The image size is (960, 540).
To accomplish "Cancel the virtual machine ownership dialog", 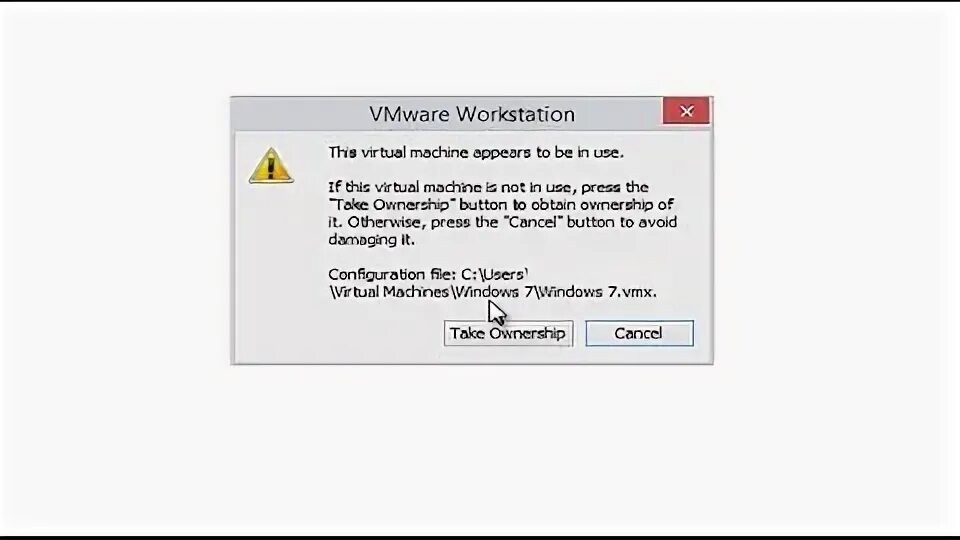I will pos(639,334).
